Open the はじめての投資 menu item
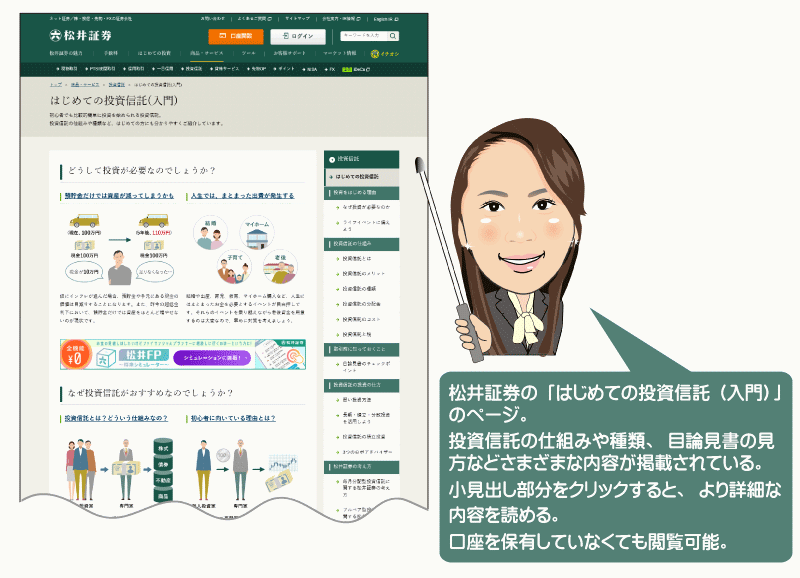 (154, 53)
